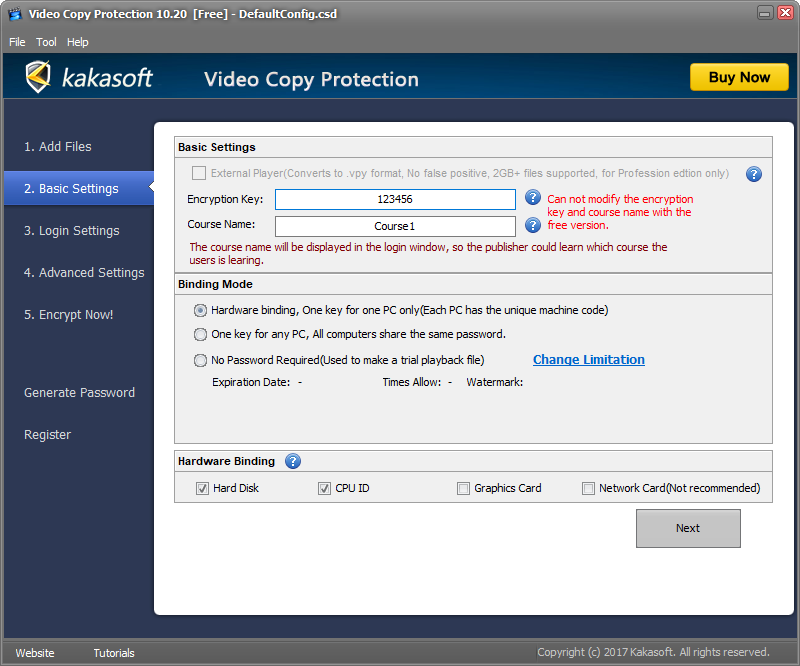Click the Buy Now button

coord(739,77)
